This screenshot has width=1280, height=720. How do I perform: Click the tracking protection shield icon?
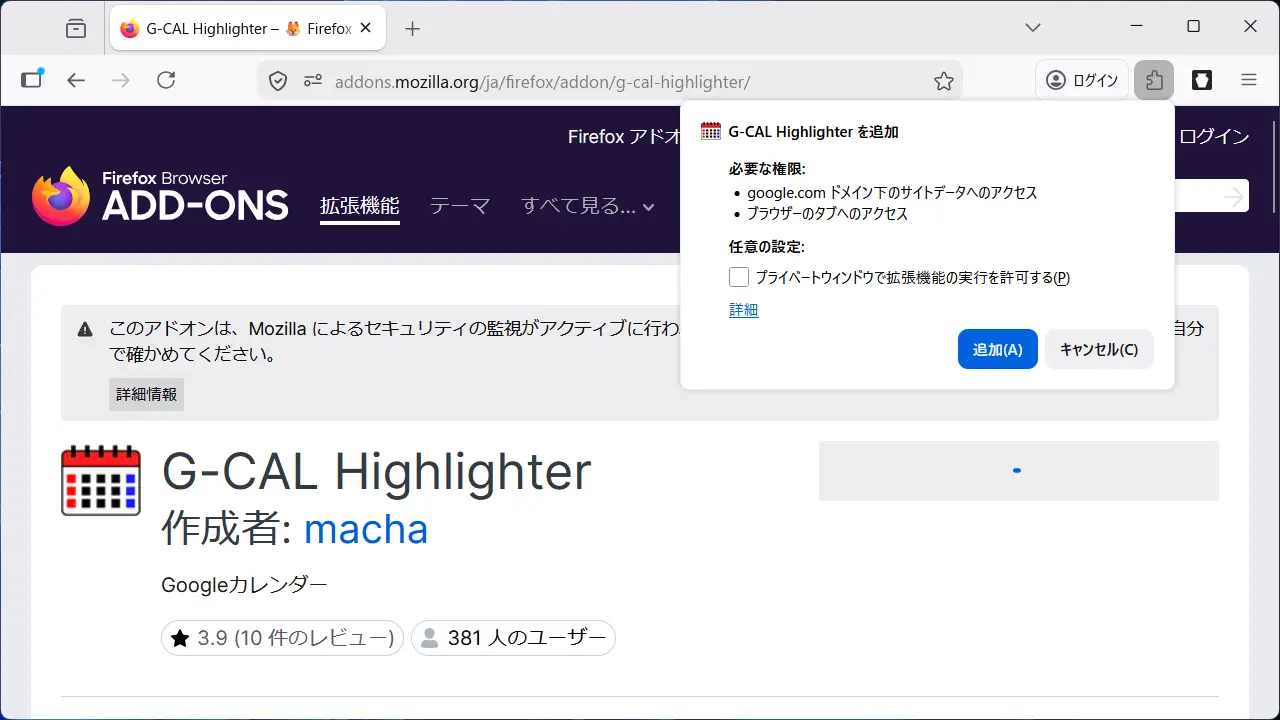279,81
